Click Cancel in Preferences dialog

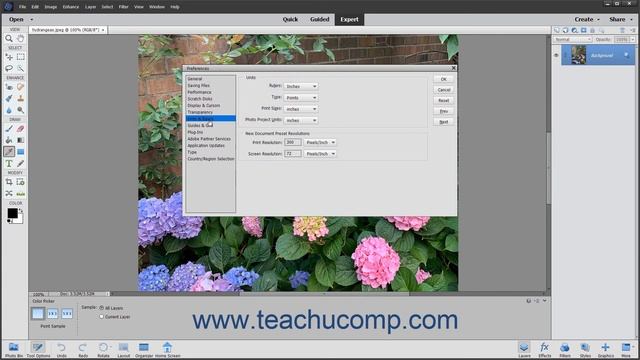coord(444,90)
